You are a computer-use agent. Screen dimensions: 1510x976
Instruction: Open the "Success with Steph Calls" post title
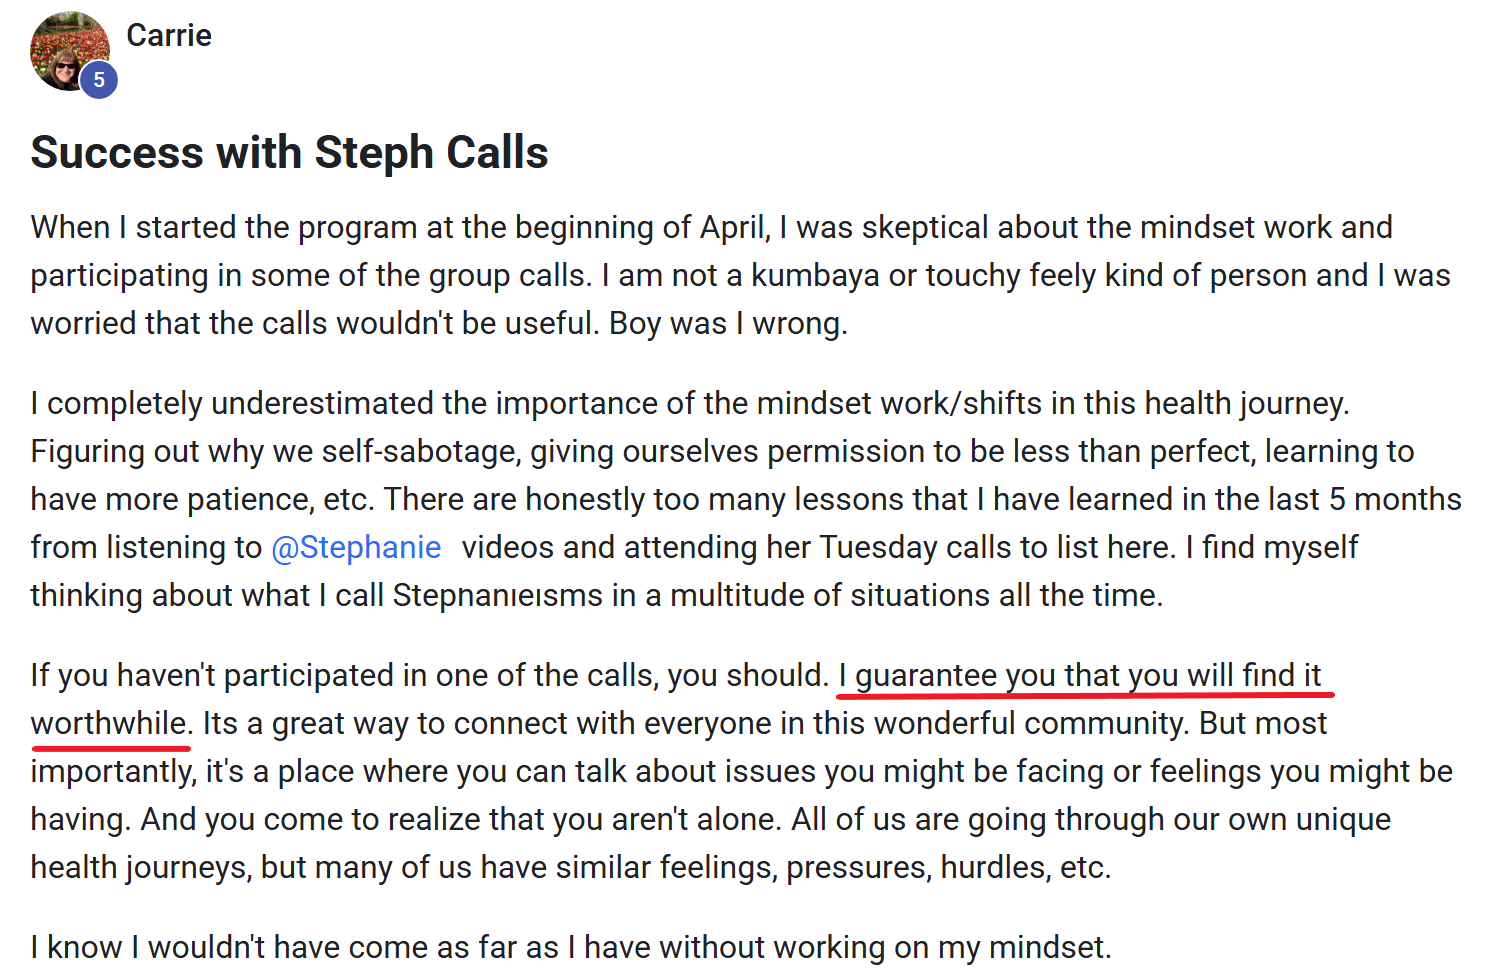click(289, 153)
